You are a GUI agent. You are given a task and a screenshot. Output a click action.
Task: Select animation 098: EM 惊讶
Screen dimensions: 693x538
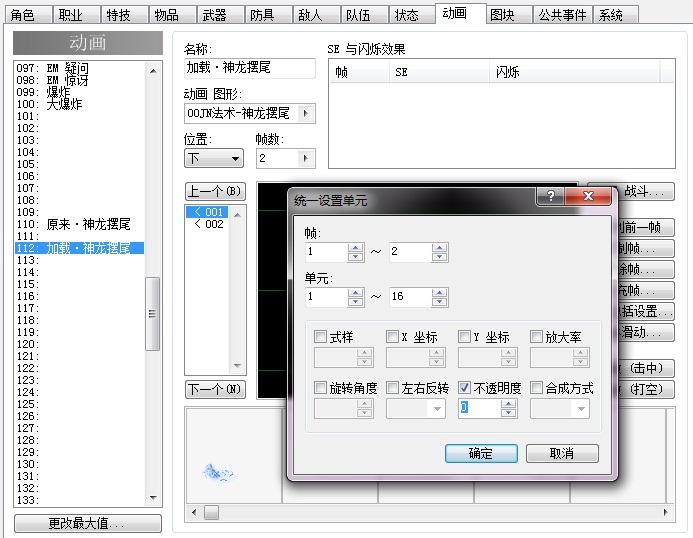tap(80, 80)
